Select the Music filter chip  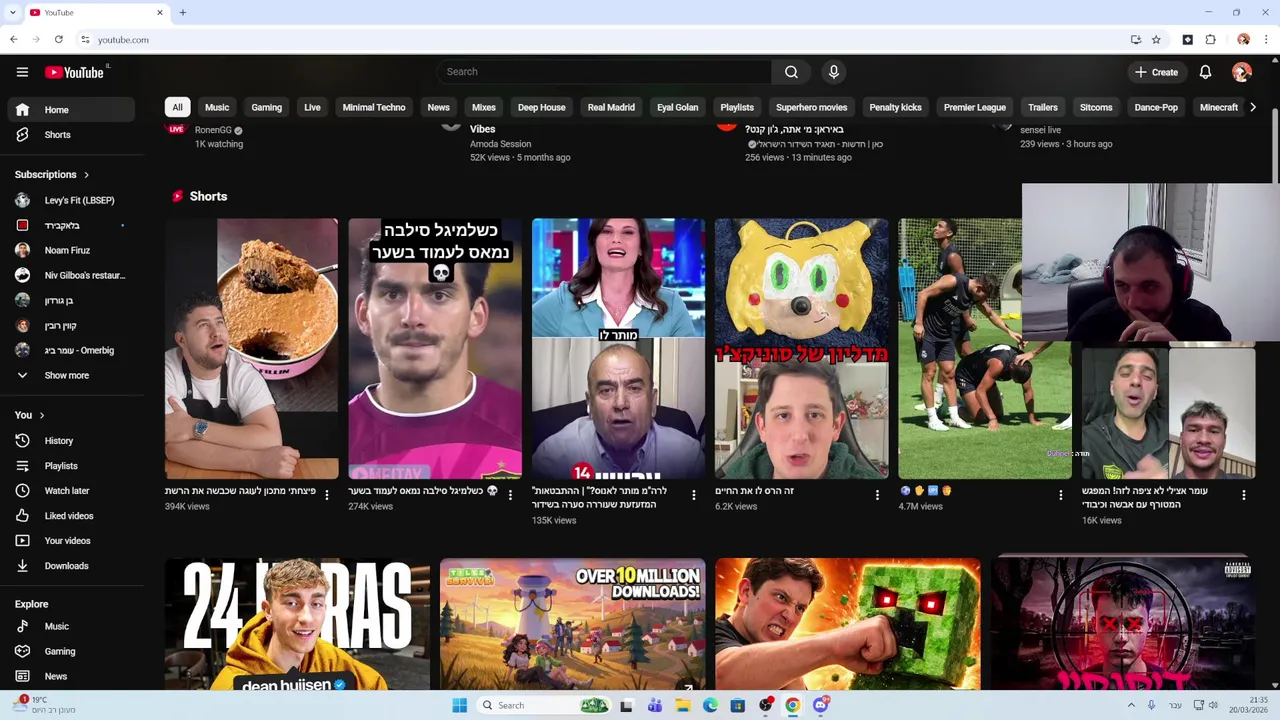[217, 107]
